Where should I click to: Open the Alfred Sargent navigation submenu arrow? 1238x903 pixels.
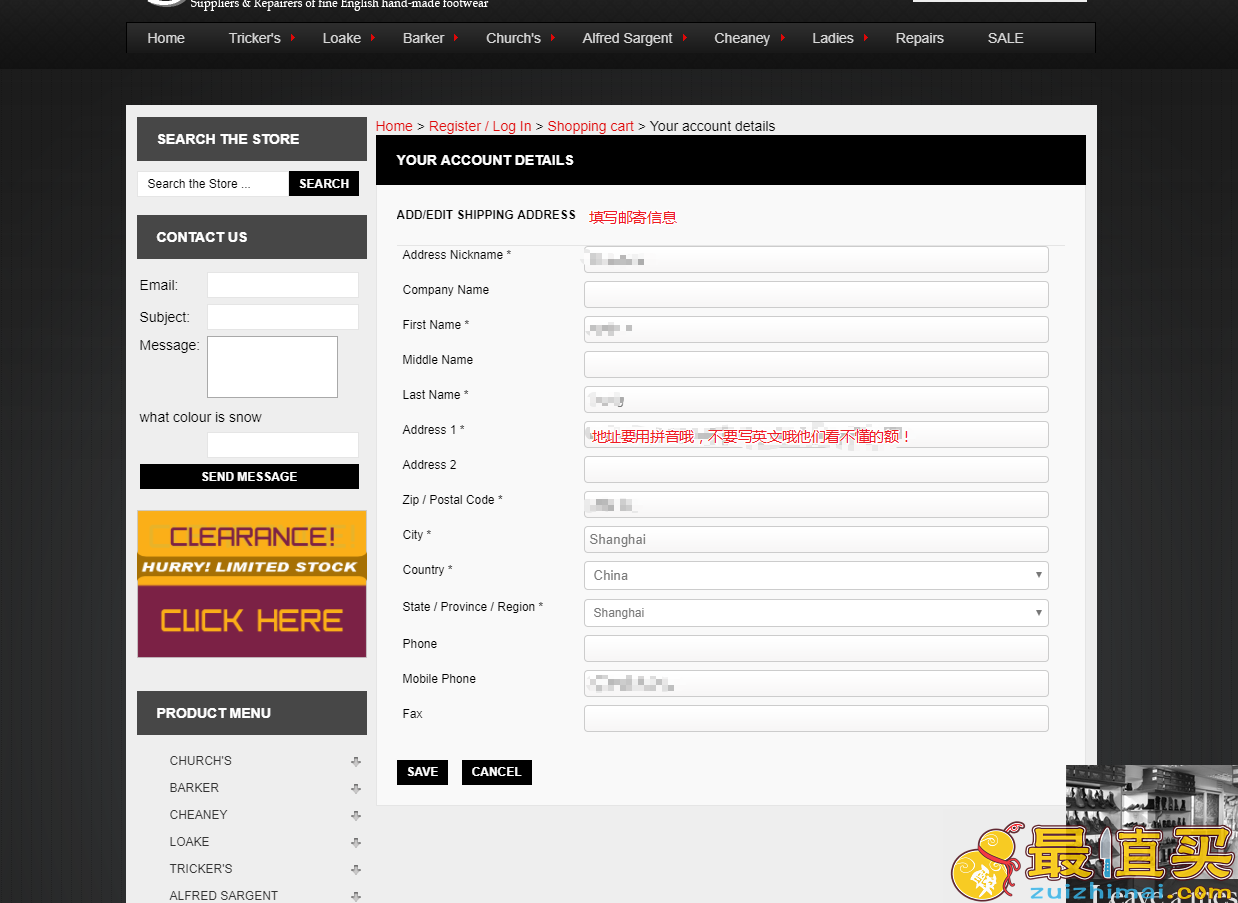(684, 37)
